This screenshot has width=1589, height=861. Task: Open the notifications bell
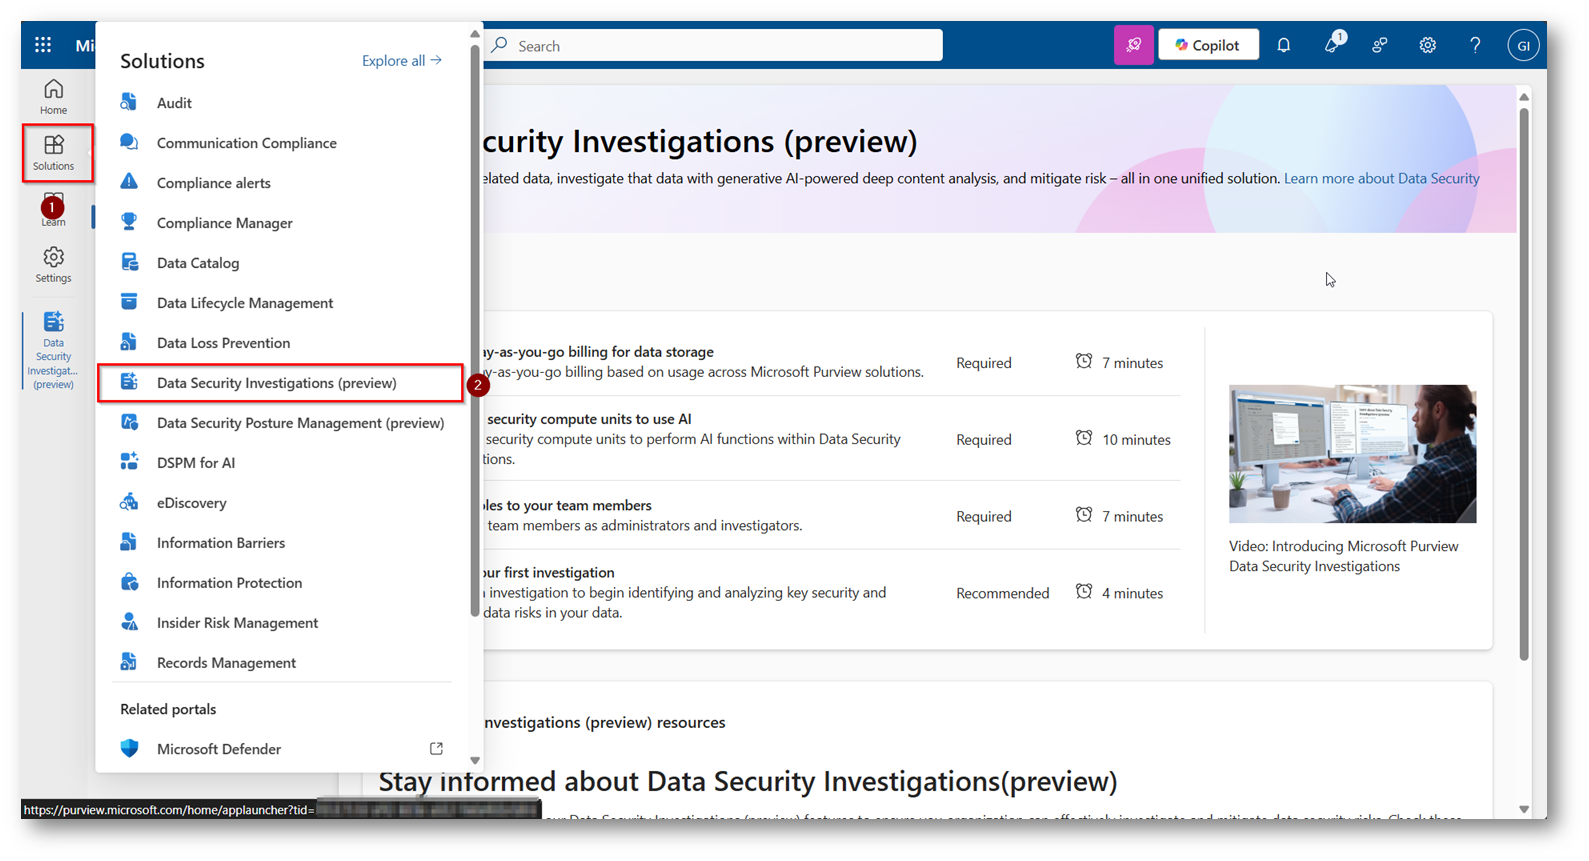pos(1284,45)
